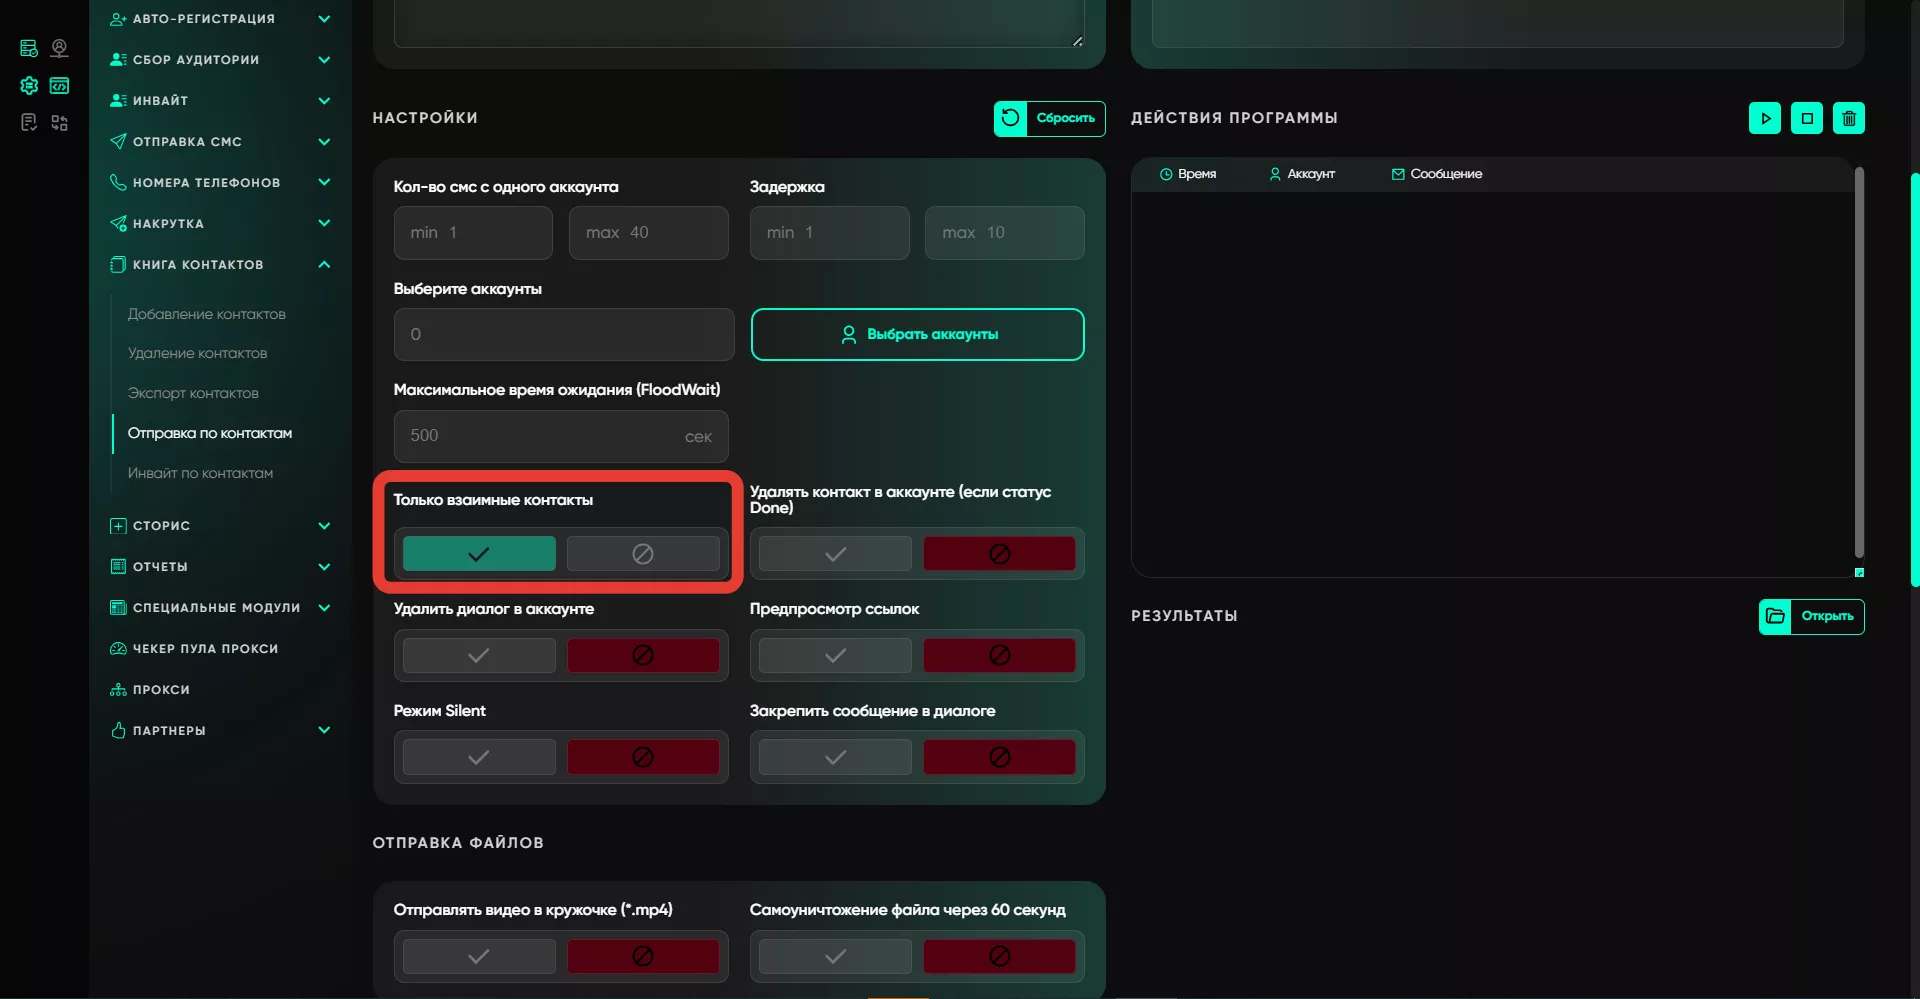Click the Program Actions log scrollbar
The image size is (1920, 999).
click(x=1859, y=362)
